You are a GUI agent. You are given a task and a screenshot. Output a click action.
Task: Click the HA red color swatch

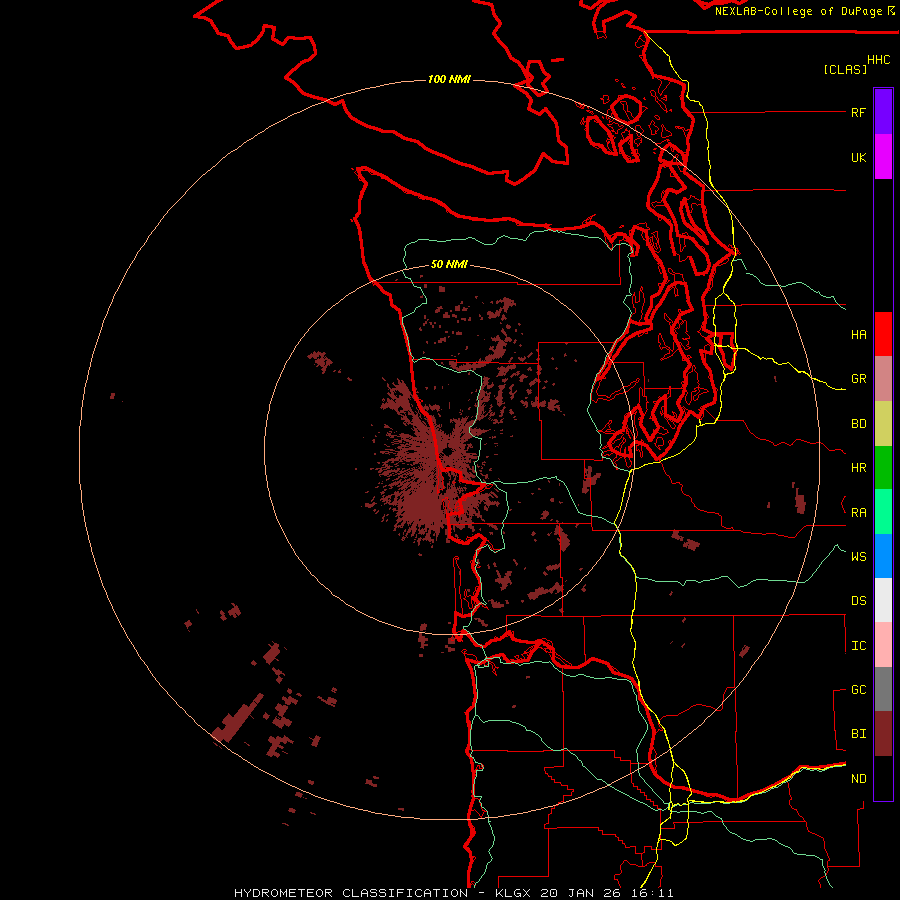[883, 334]
